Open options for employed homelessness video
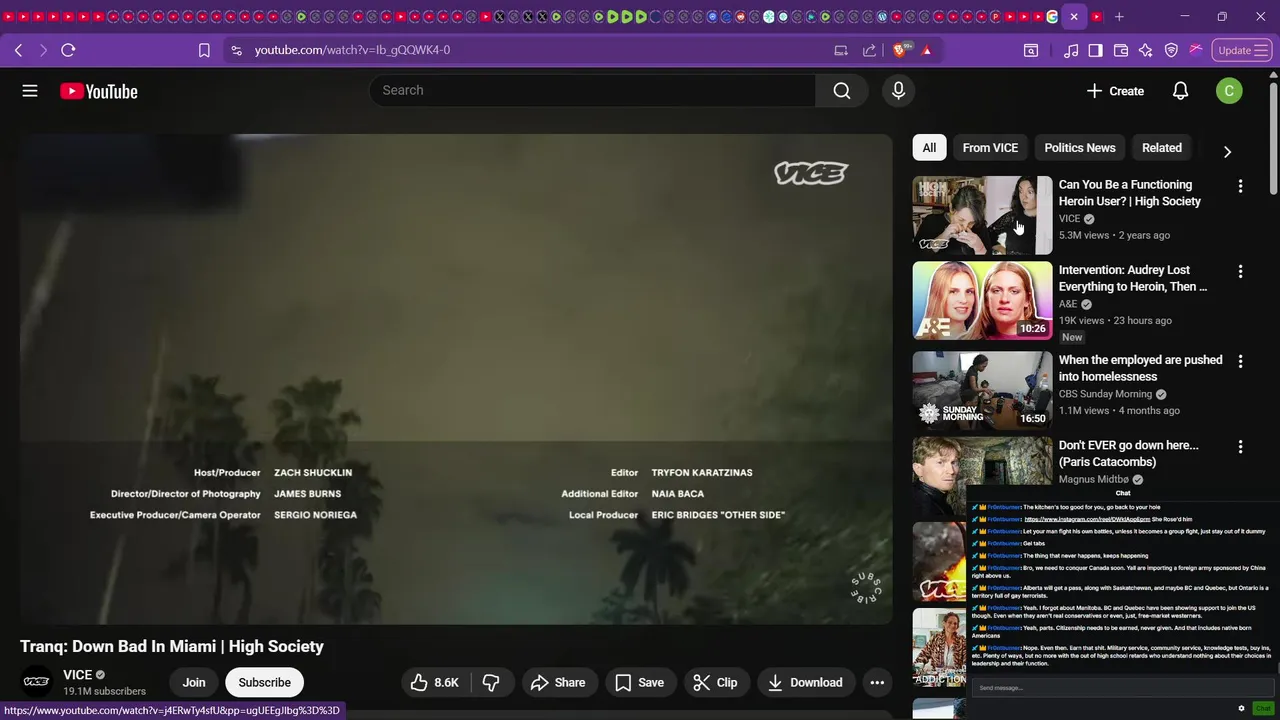The width and height of the screenshot is (1280, 720). 1240,361
